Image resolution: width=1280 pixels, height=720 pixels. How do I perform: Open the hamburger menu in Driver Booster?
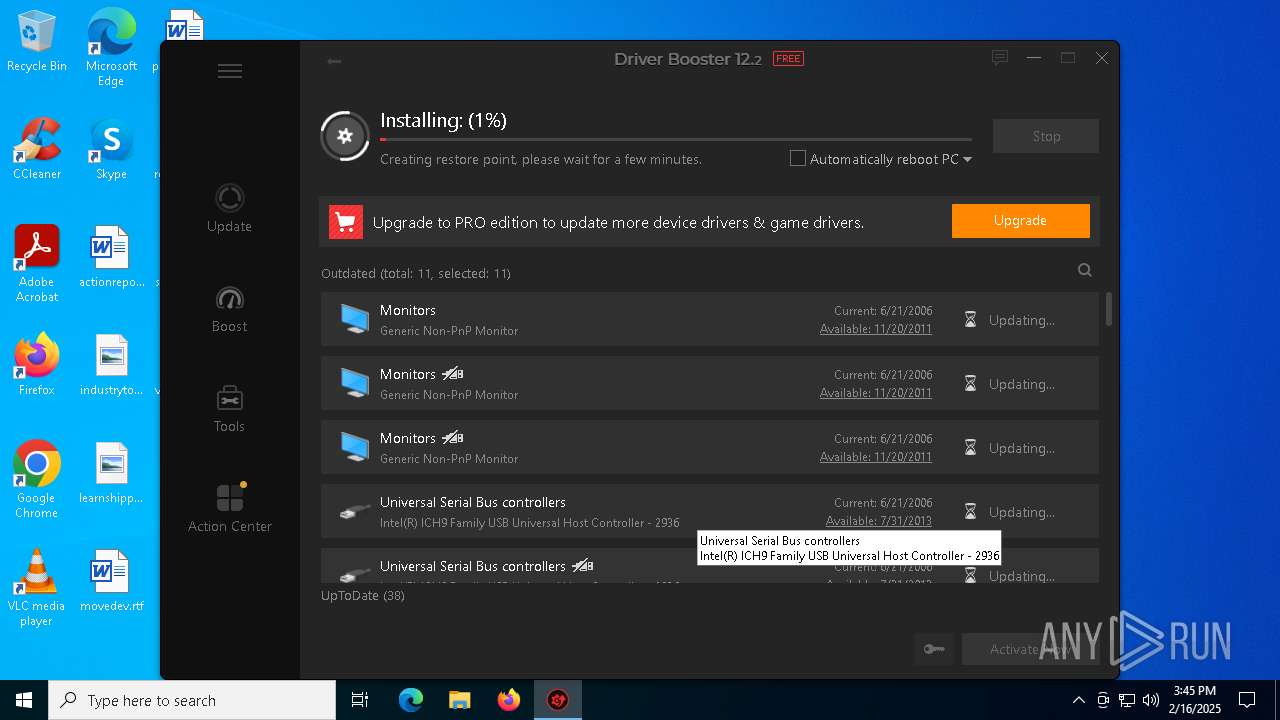click(230, 71)
